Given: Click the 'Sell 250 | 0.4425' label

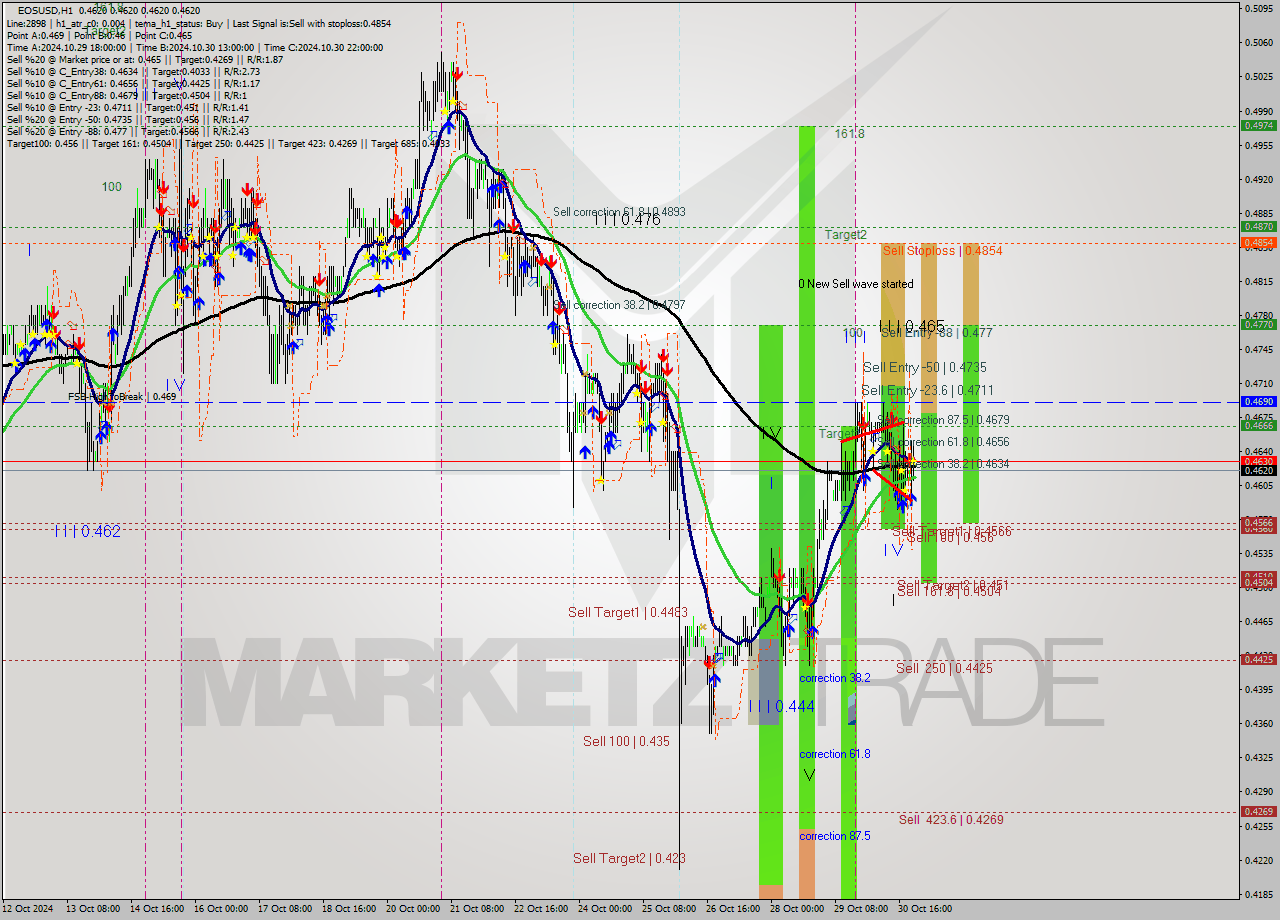Looking at the screenshot, I should [944, 668].
